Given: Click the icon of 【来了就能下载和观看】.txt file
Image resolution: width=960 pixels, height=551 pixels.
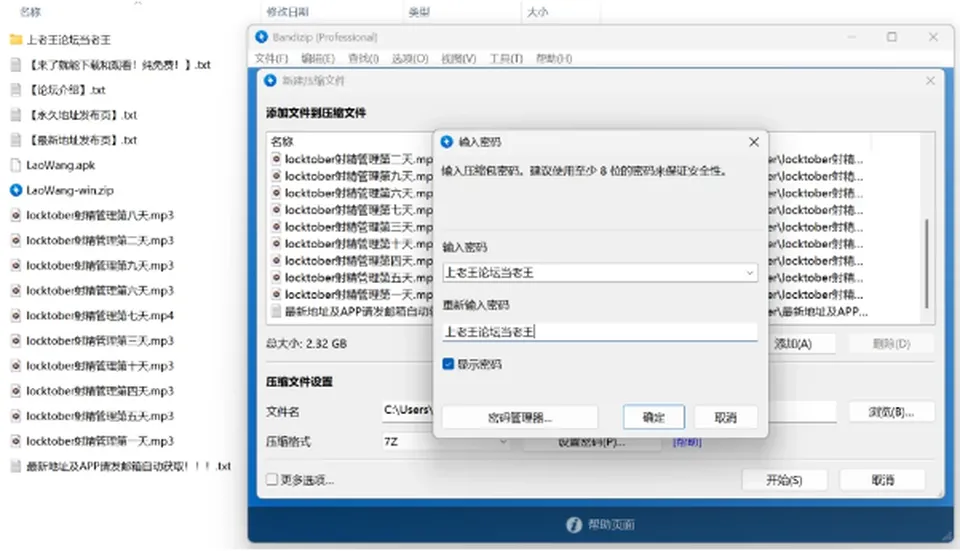Looking at the screenshot, I should pyautogui.click(x=16, y=65).
